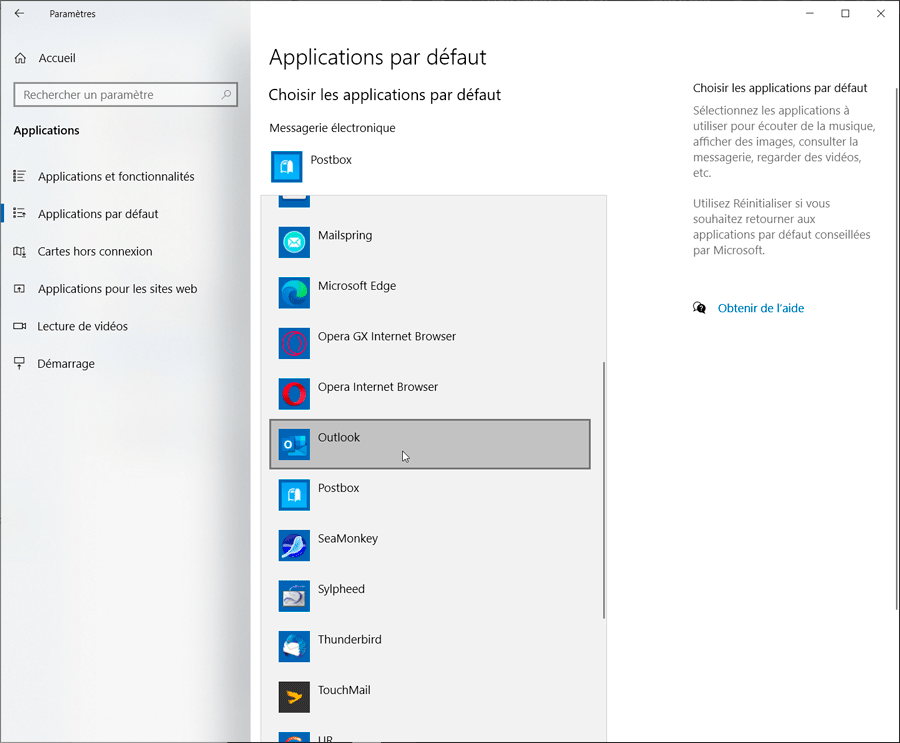
Task: Choose the Postbox icon in list
Action: pyautogui.click(x=294, y=495)
